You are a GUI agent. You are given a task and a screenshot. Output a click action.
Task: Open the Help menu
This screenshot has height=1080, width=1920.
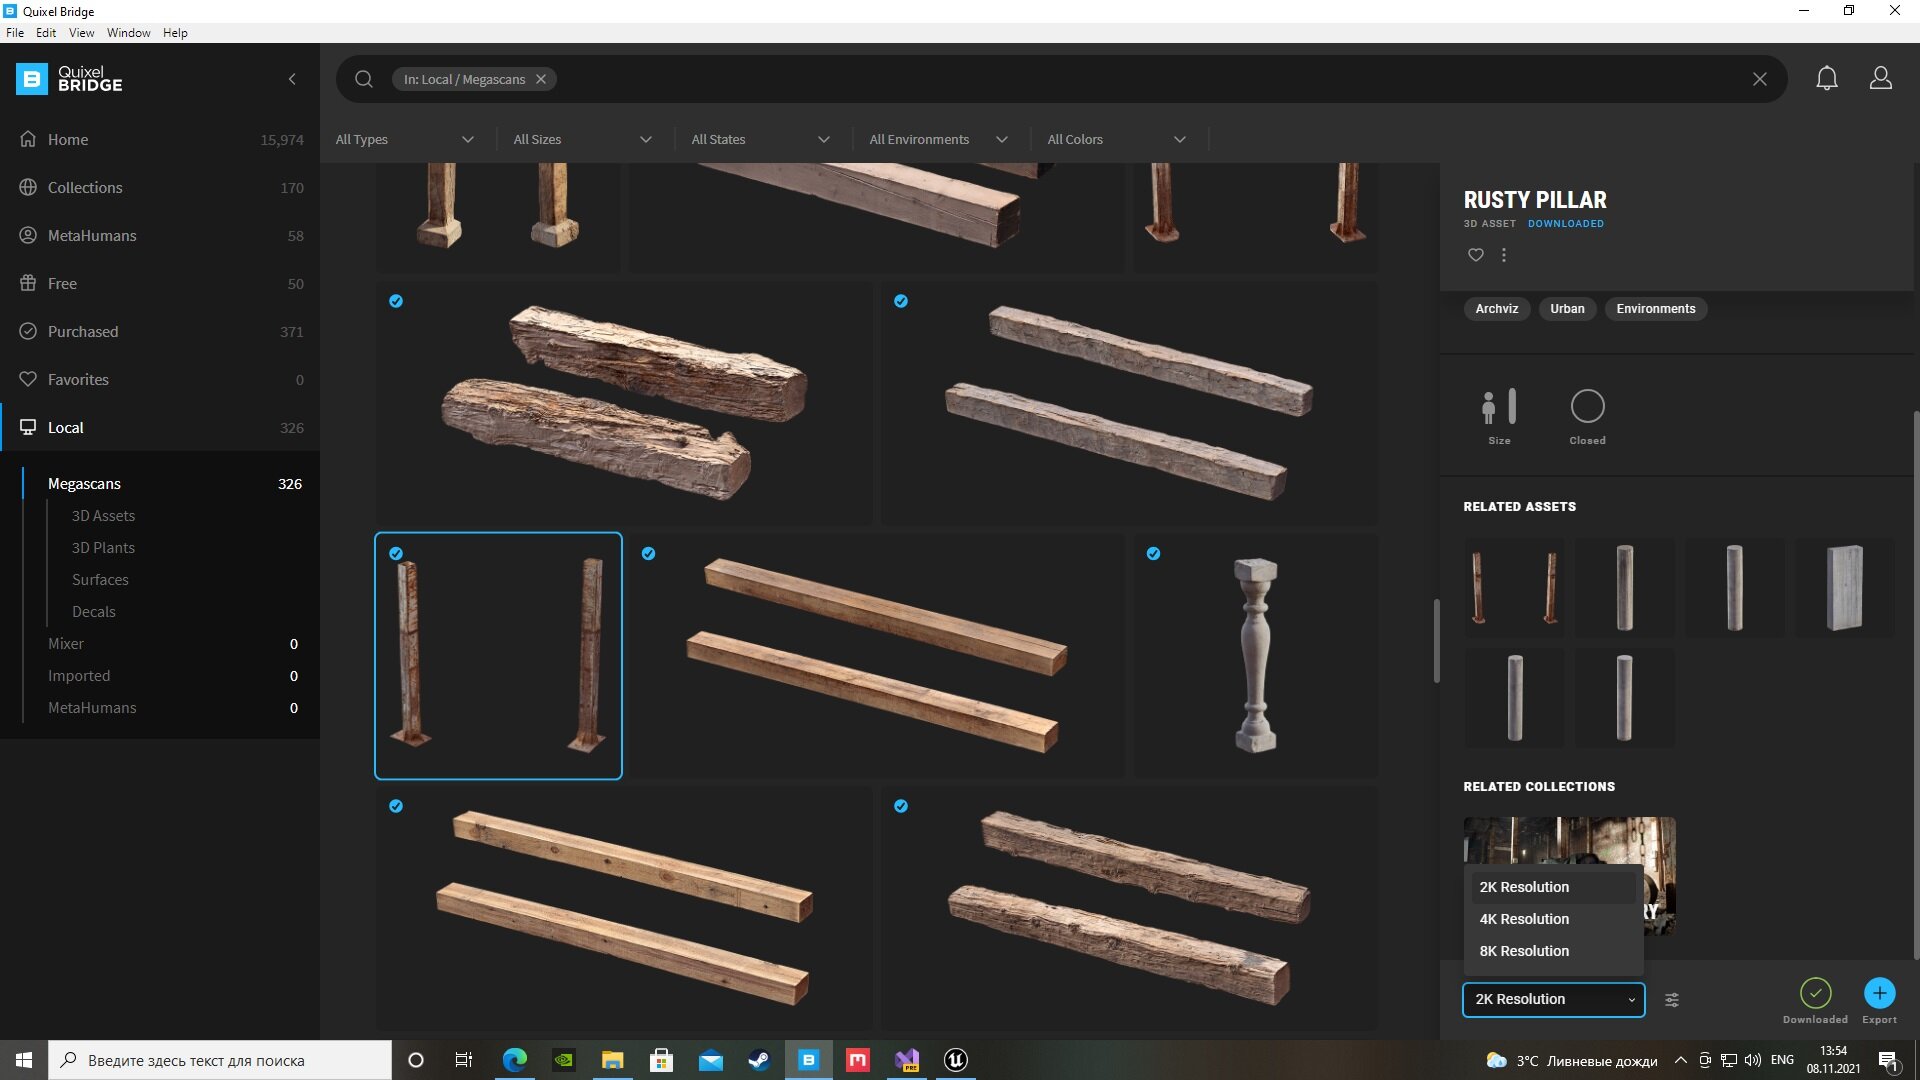tap(175, 32)
